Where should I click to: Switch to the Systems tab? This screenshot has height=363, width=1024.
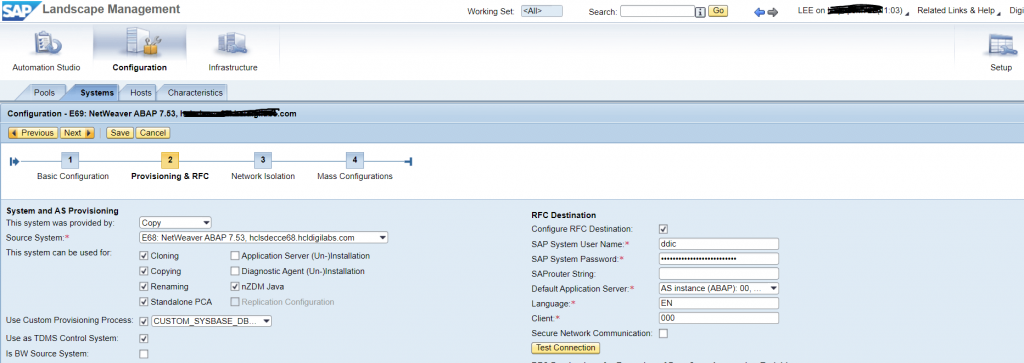97,93
